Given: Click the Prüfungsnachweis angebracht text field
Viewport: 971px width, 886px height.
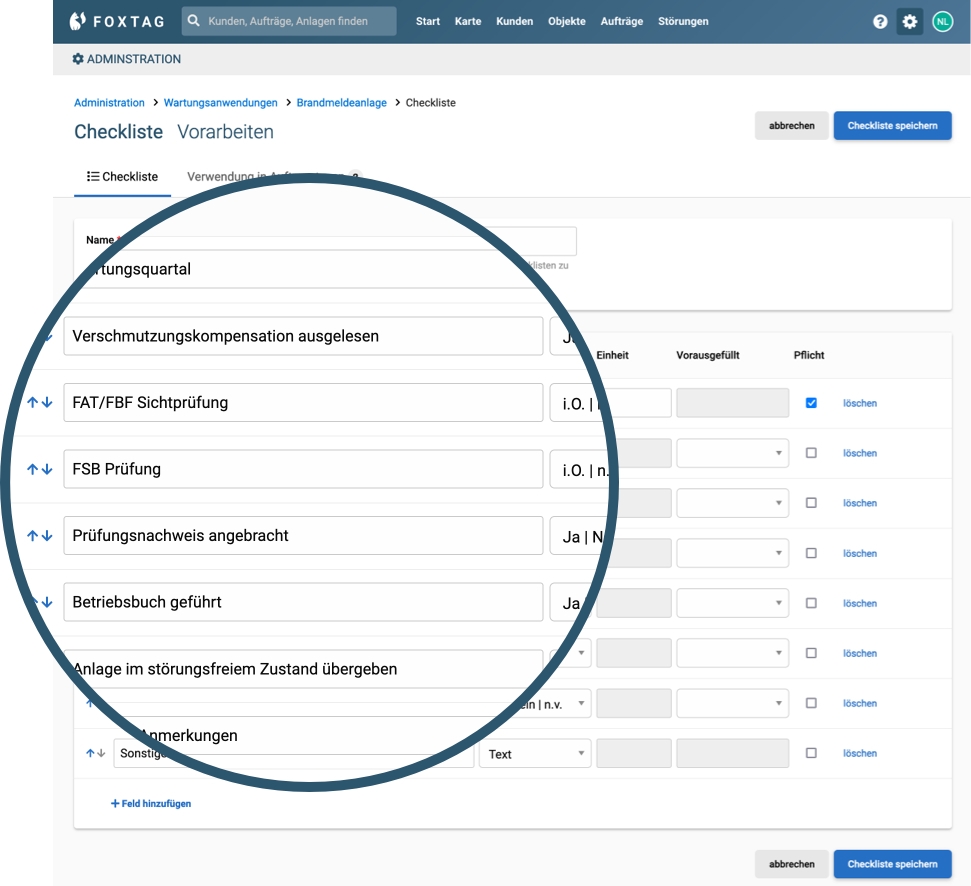Looking at the screenshot, I should coord(303,536).
